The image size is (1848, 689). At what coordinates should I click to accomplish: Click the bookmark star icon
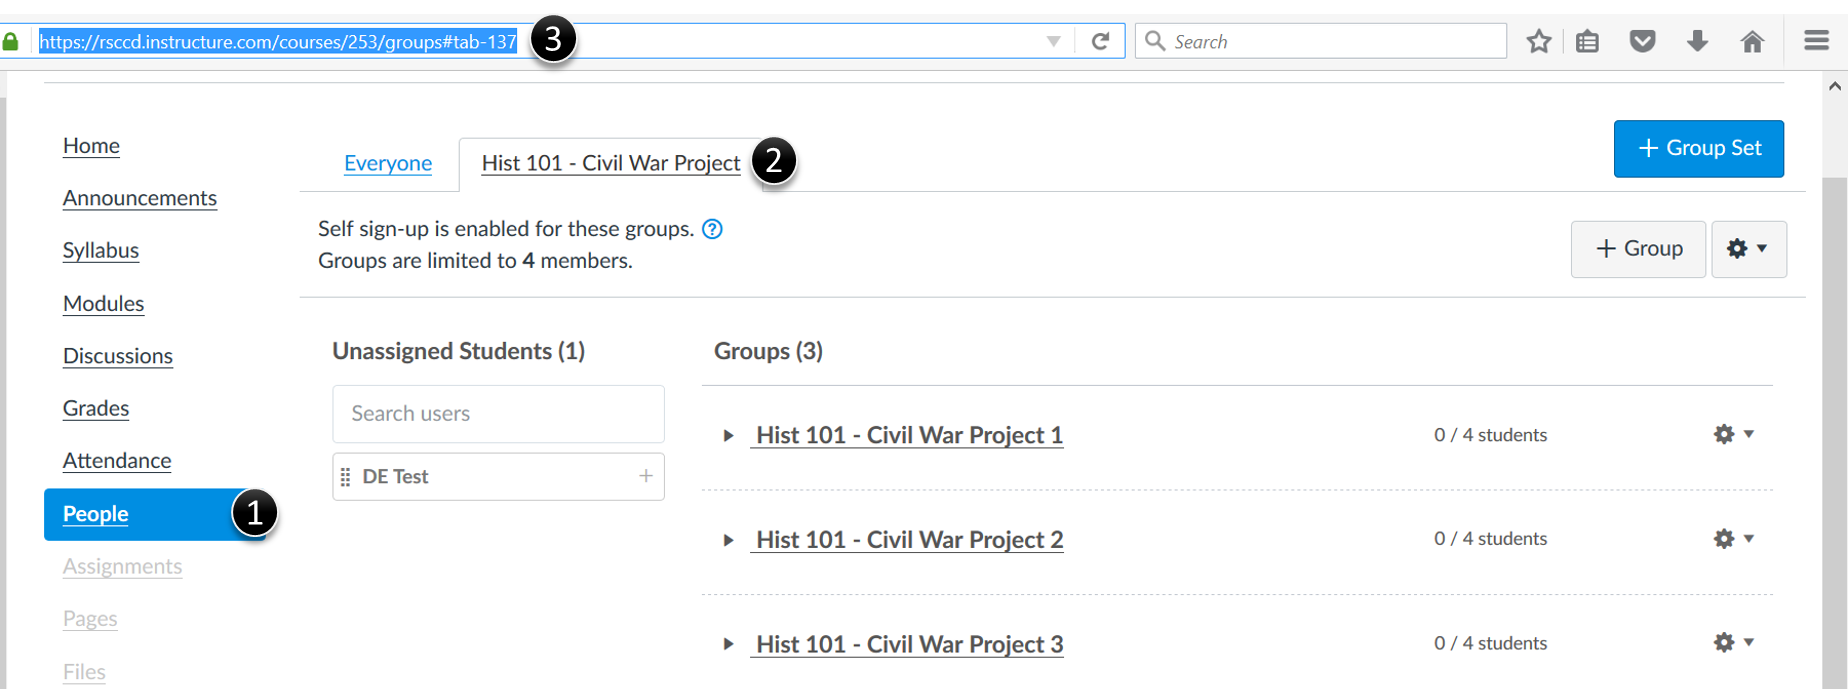pyautogui.click(x=1539, y=41)
